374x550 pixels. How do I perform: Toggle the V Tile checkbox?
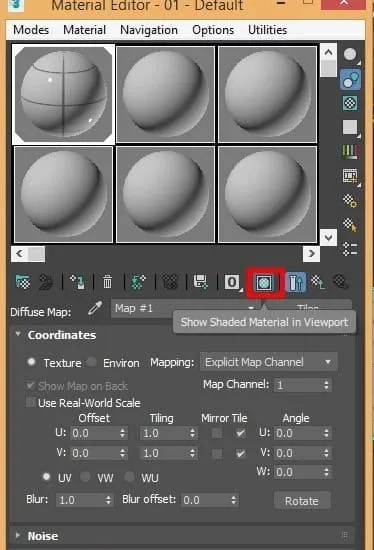click(240, 454)
